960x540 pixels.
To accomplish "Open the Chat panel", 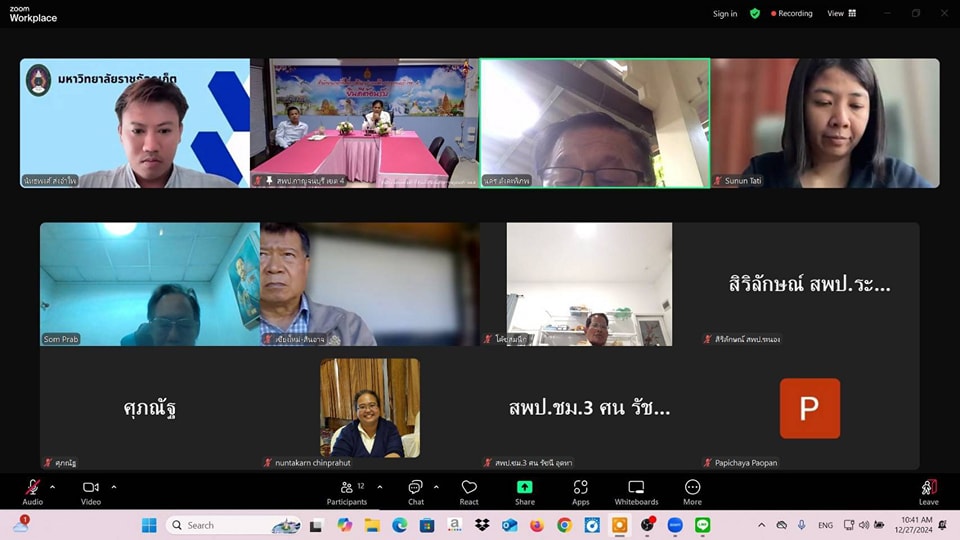I will click(416, 492).
